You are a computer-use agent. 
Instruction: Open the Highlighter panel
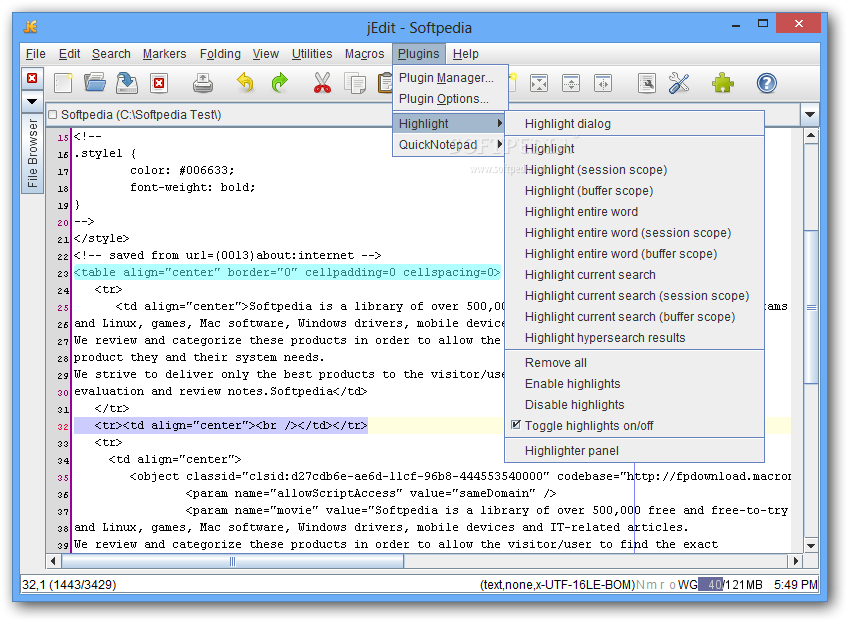(x=634, y=451)
